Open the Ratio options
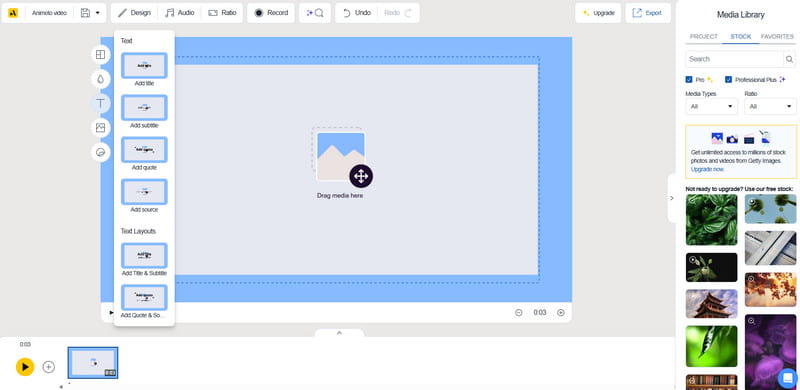 [222, 13]
